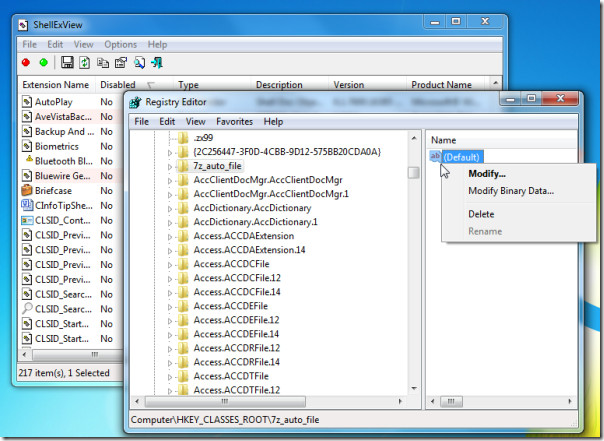Click the registry tree scroll-down arrow
Viewport: 604px width, 441px height.
(x=414, y=388)
